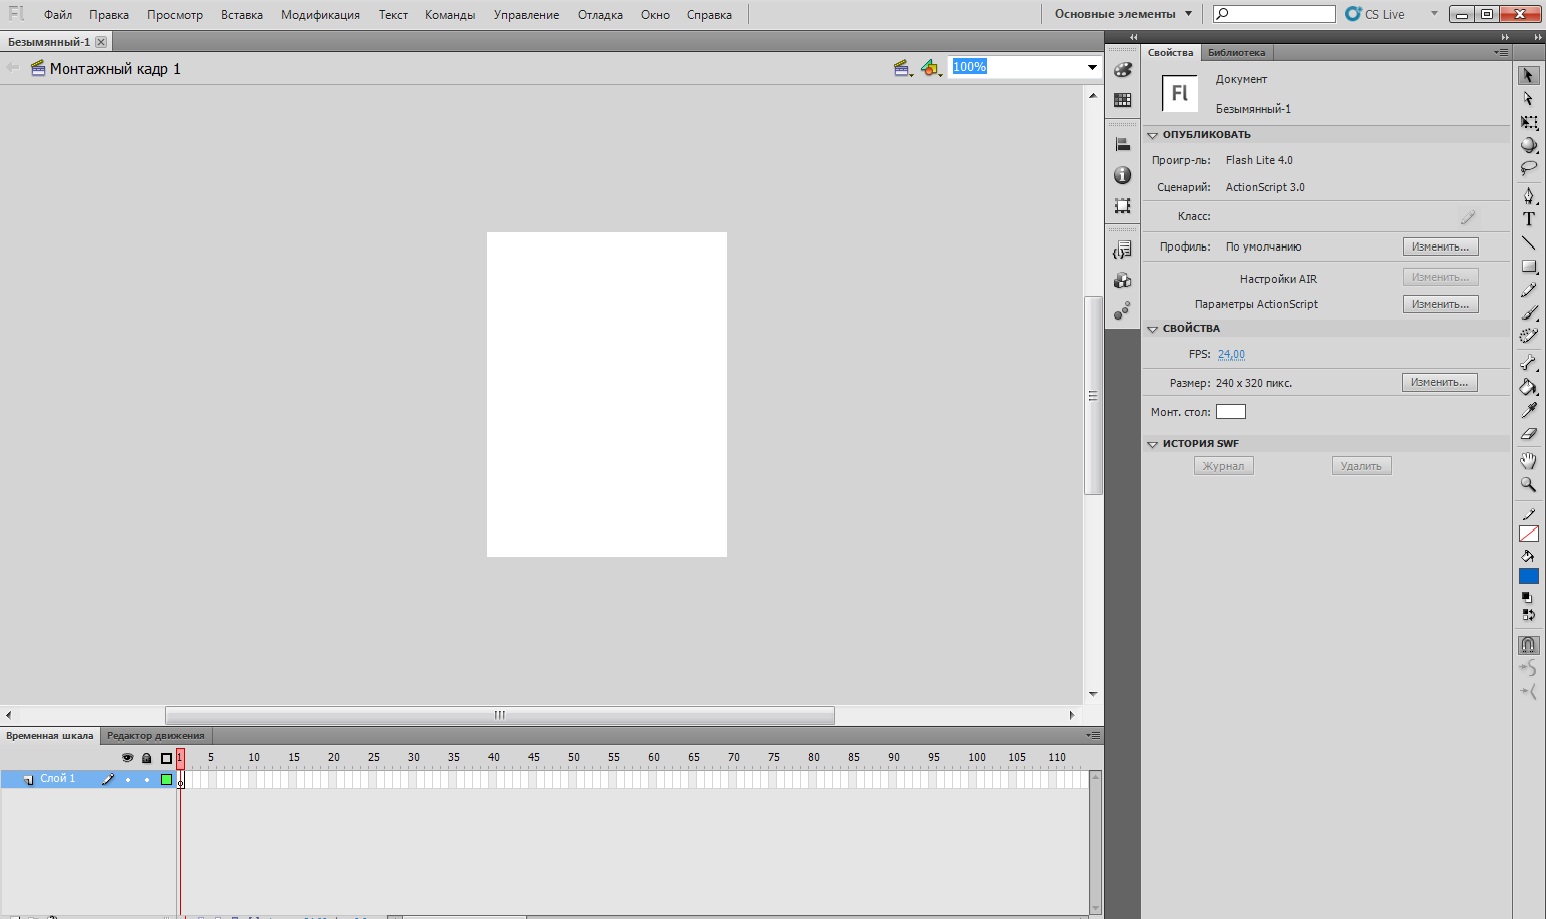Select the Pencil tool
Screen dimensions: 1546x919
[1528, 290]
